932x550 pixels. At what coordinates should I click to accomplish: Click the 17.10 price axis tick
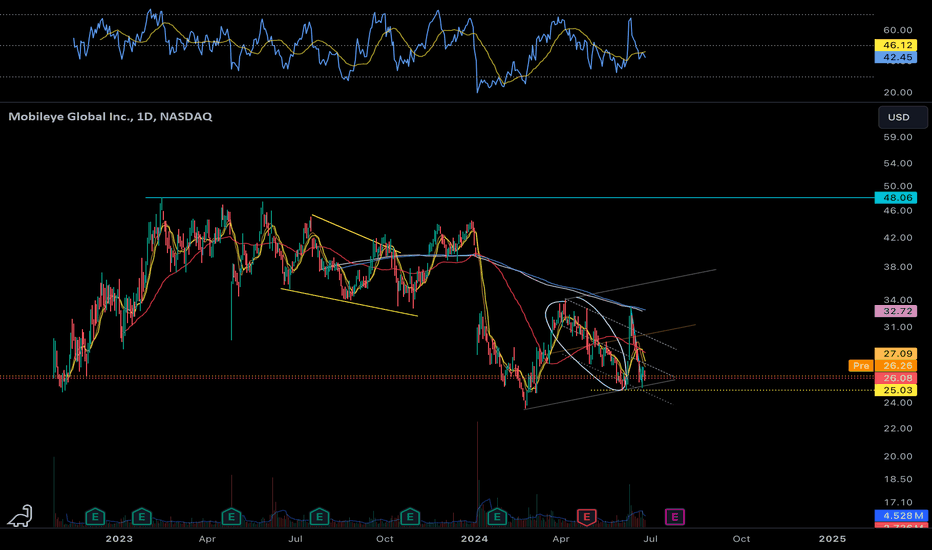(898, 502)
